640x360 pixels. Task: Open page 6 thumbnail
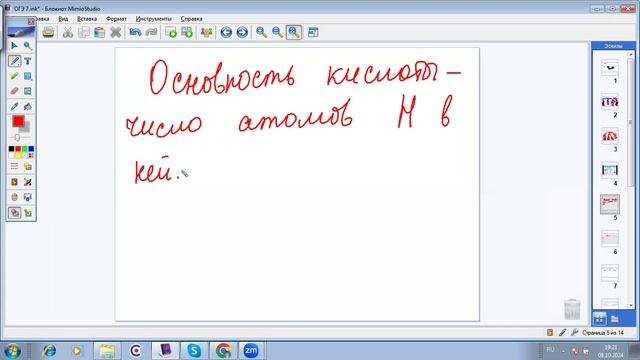(x=610, y=239)
